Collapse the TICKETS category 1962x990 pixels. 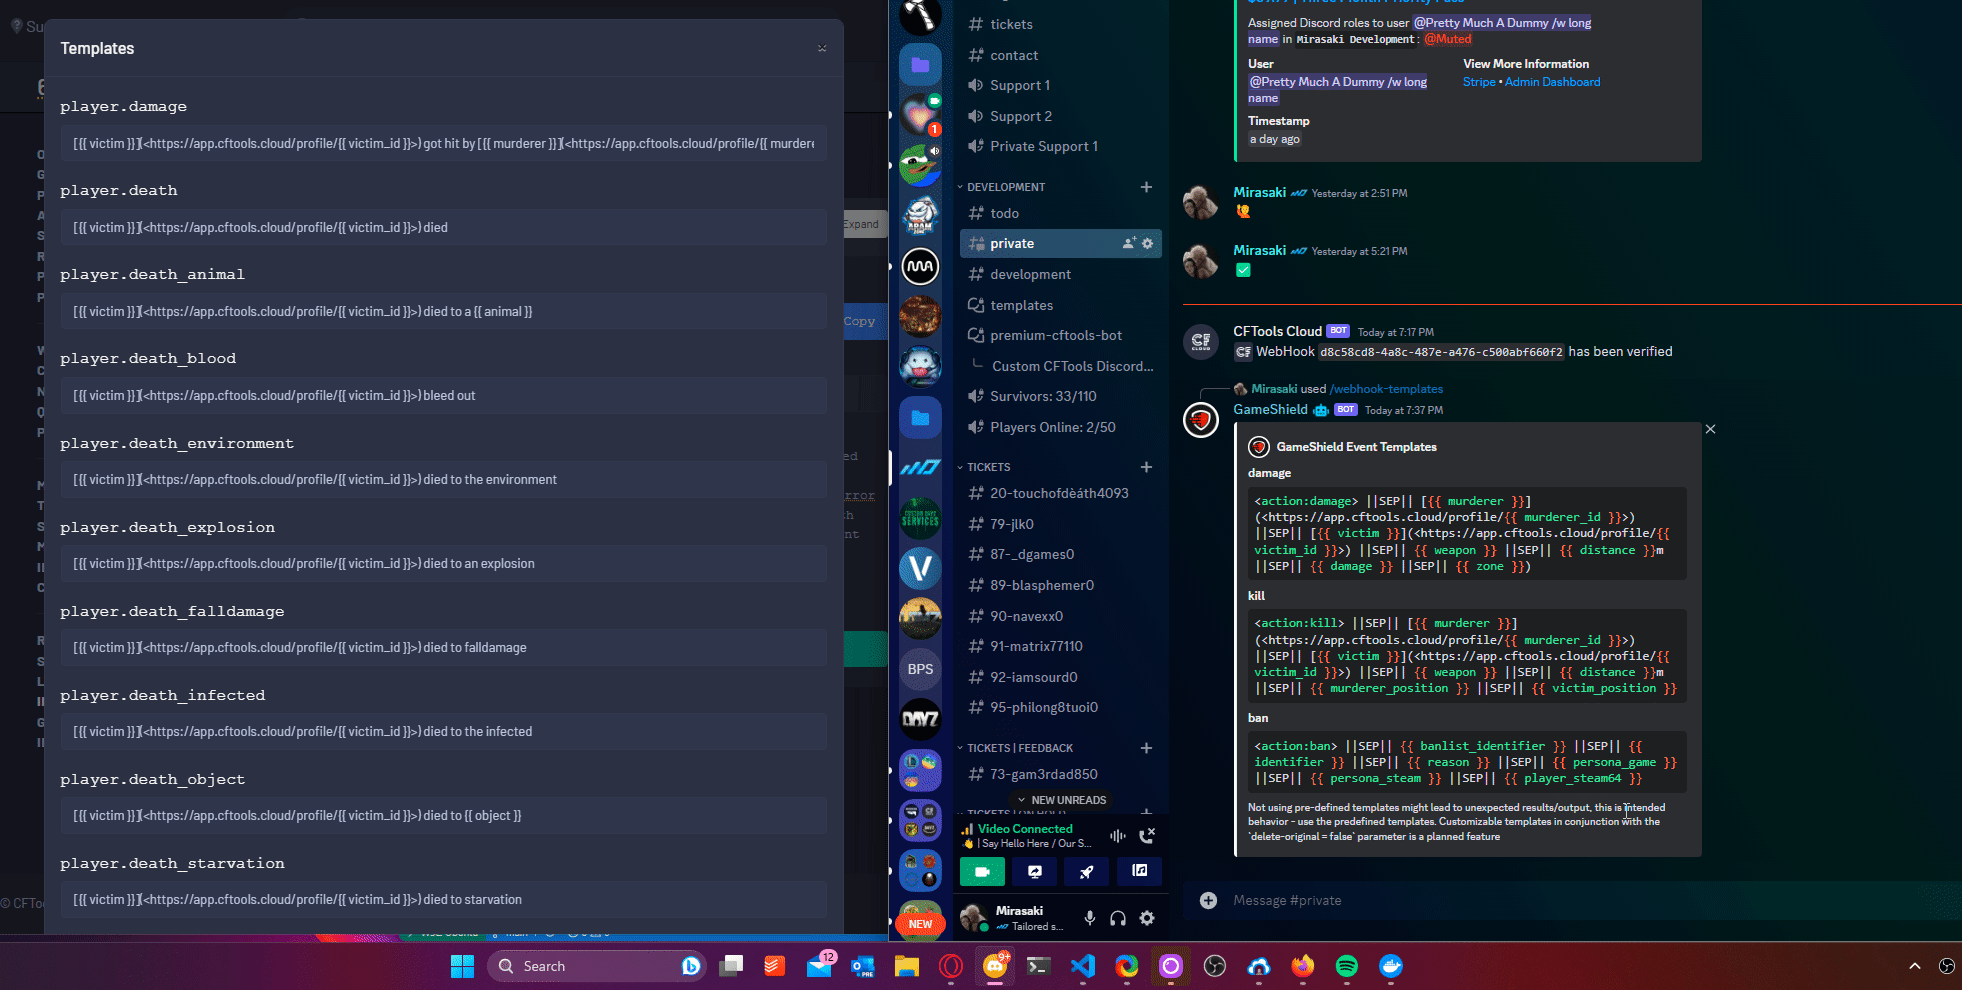tap(984, 467)
